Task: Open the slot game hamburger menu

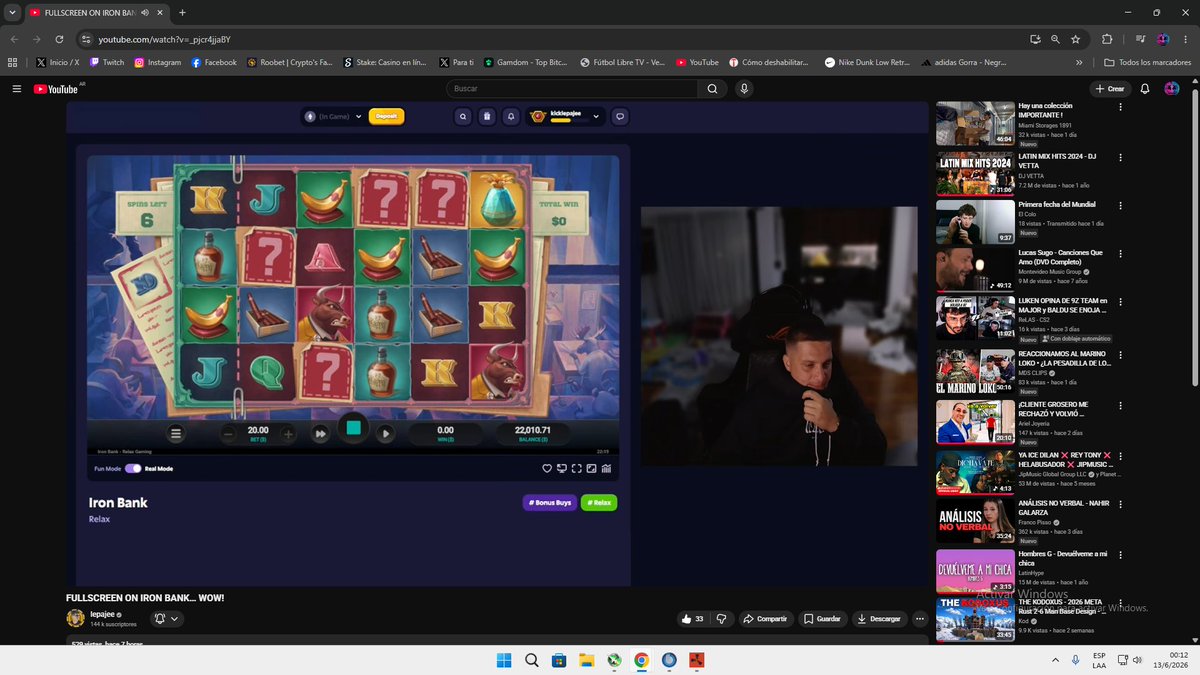Action: pyautogui.click(x=176, y=434)
